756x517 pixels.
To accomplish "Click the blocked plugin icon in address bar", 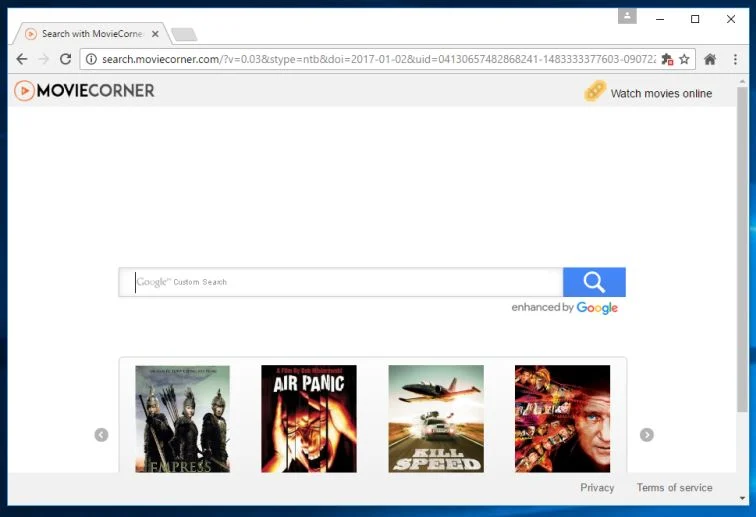I will [x=667, y=59].
